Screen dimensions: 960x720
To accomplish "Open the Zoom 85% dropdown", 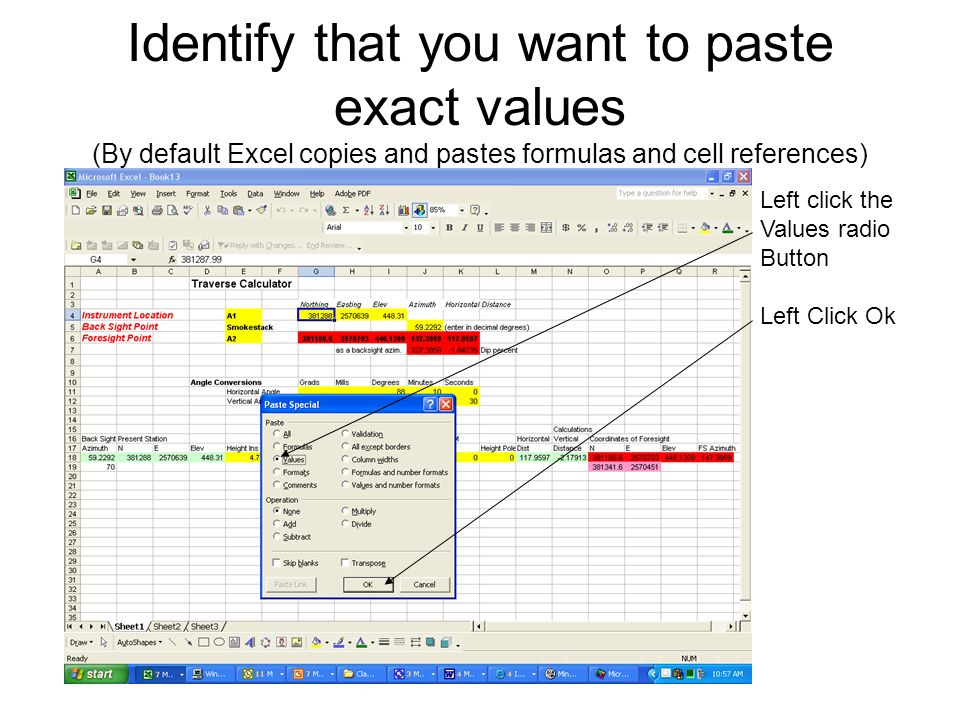I will tap(462, 210).
